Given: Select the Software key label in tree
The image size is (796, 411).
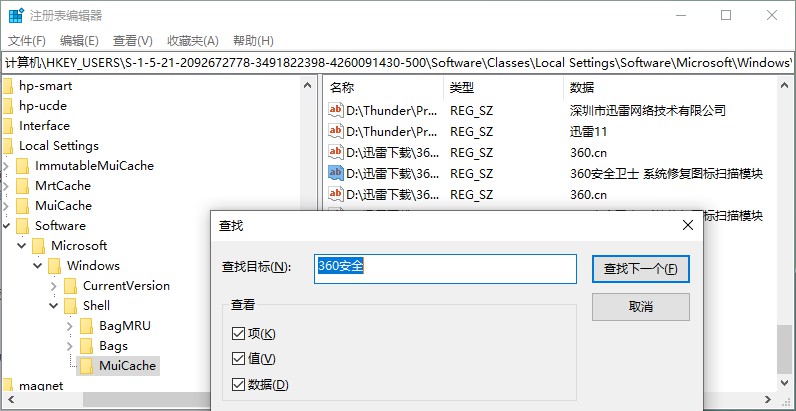Looking at the screenshot, I should point(60,226).
